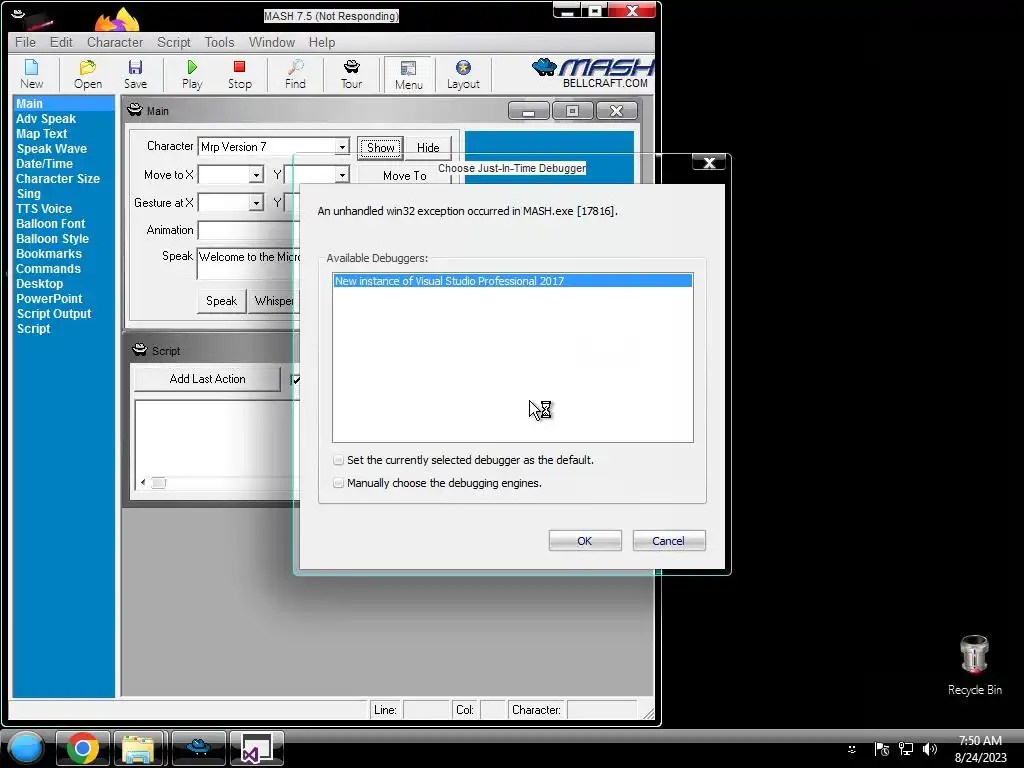Image resolution: width=1024 pixels, height=768 pixels.
Task: Select Sing in the sidebar
Action: pos(28,194)
